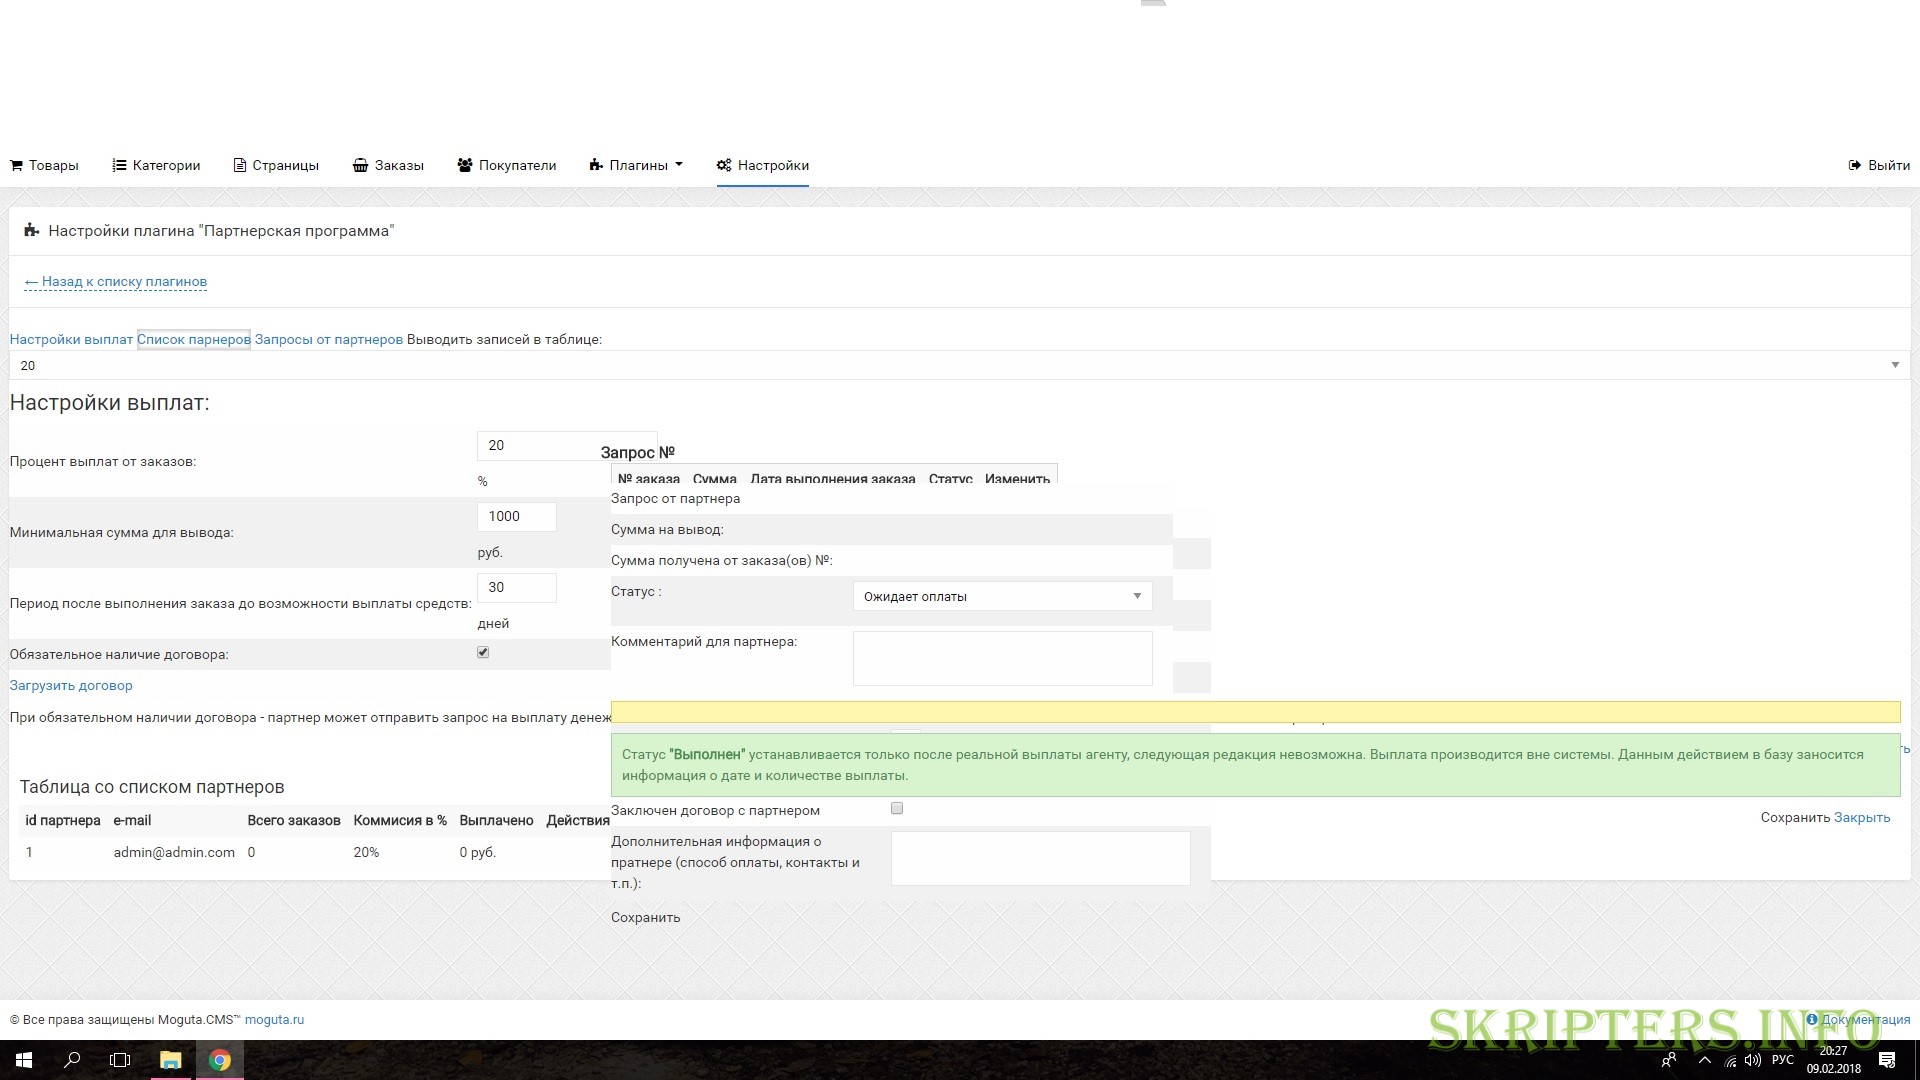Click the id партнера column header
This screenshot has height=1080, width=1920.
tap(63, 820)
